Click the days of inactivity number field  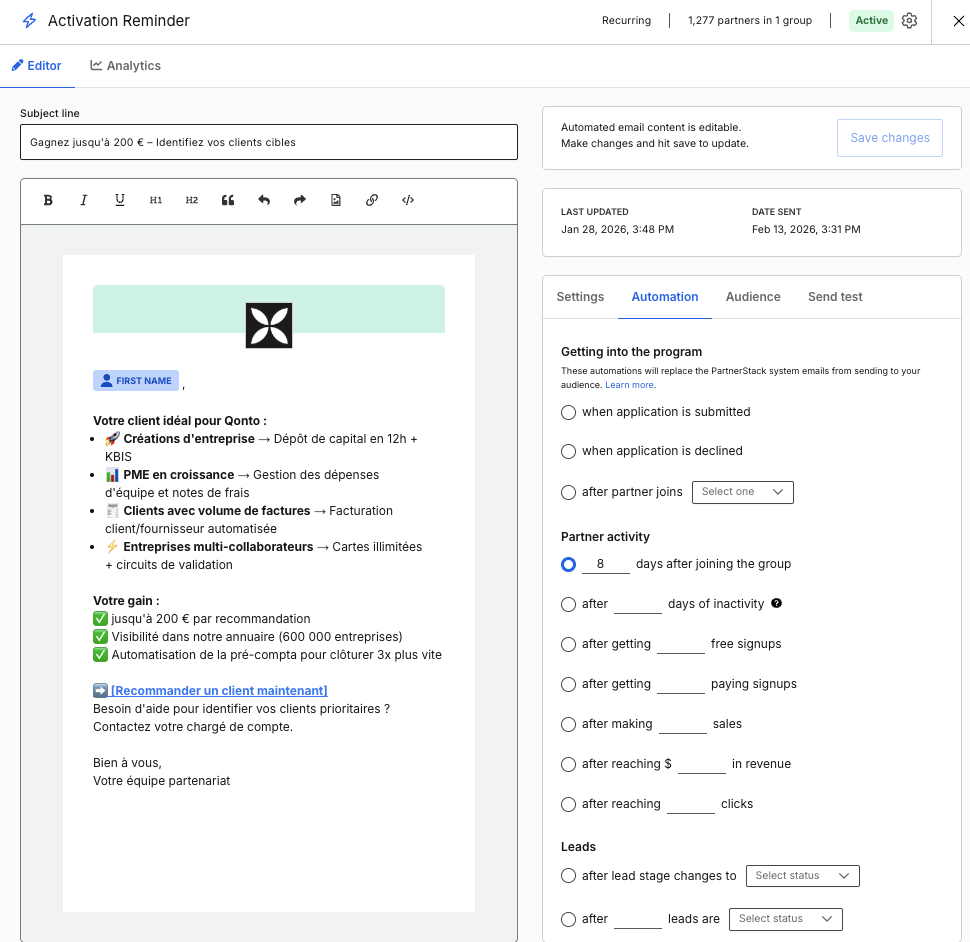point(638,604)
